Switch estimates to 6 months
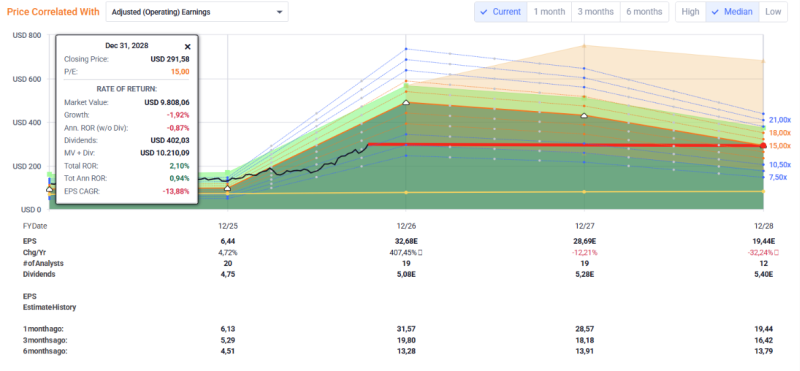800x371 pixels. tap(644, 12)
